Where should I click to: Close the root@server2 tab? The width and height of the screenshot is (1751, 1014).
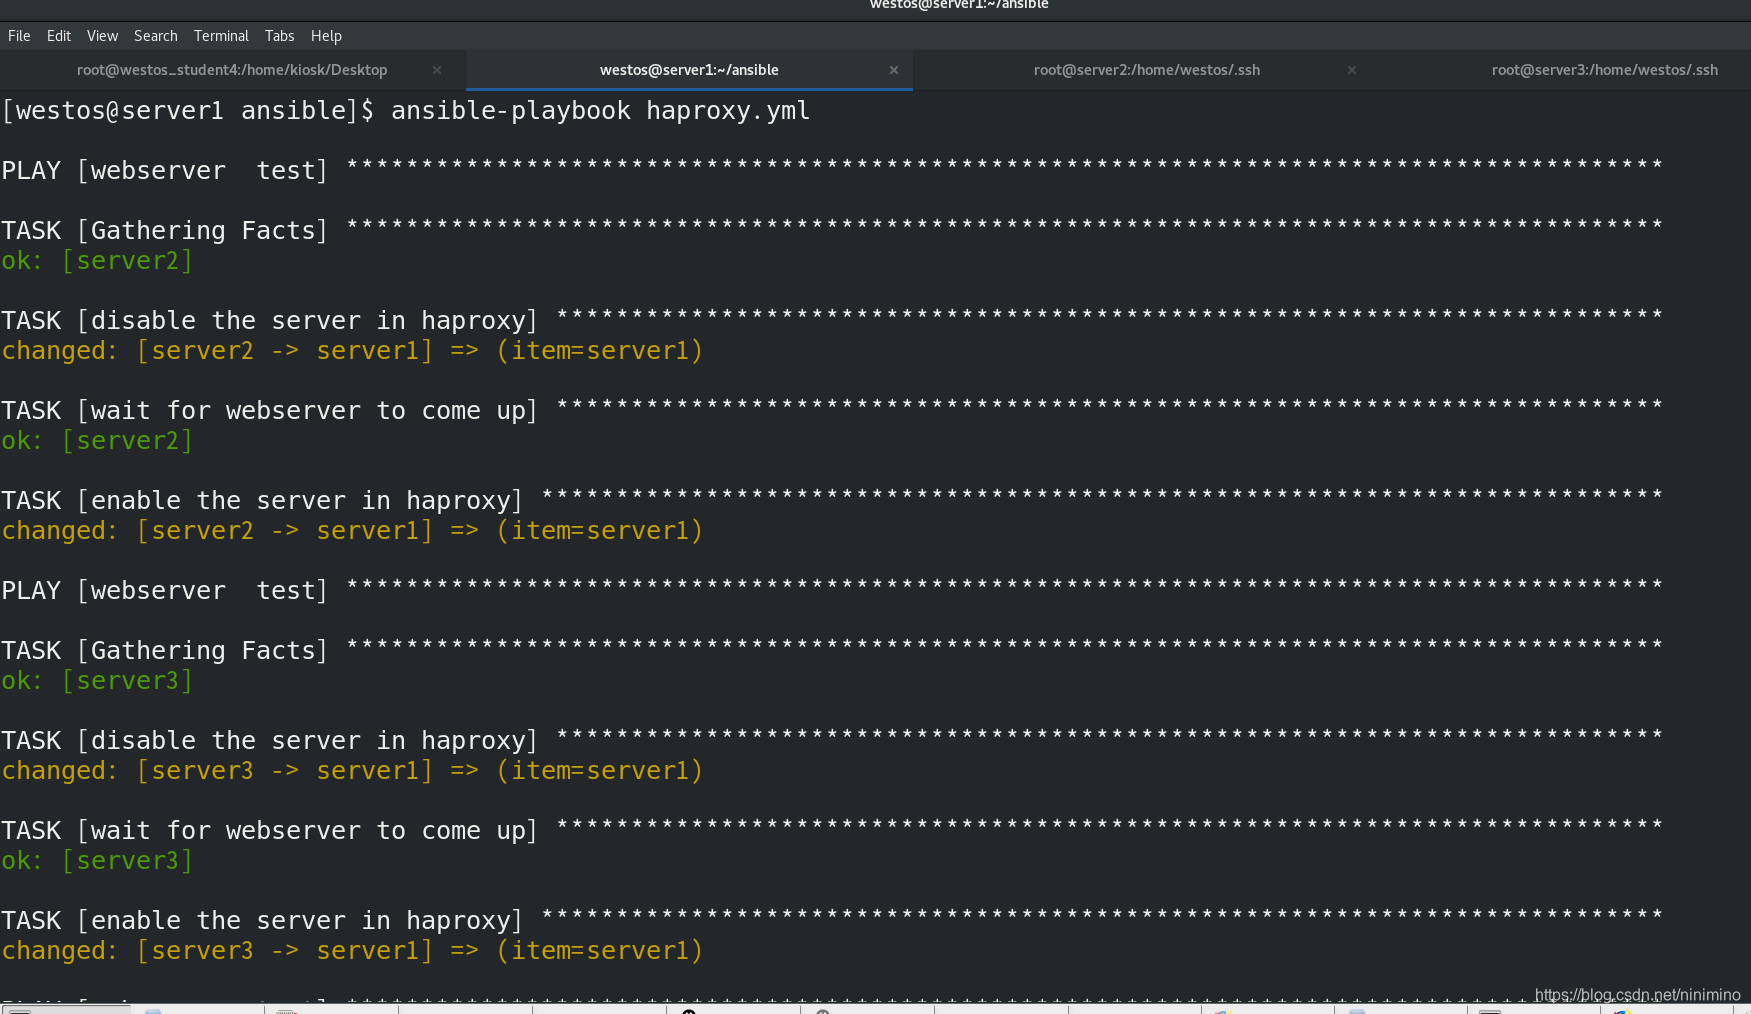click(x=1352, y=70)
